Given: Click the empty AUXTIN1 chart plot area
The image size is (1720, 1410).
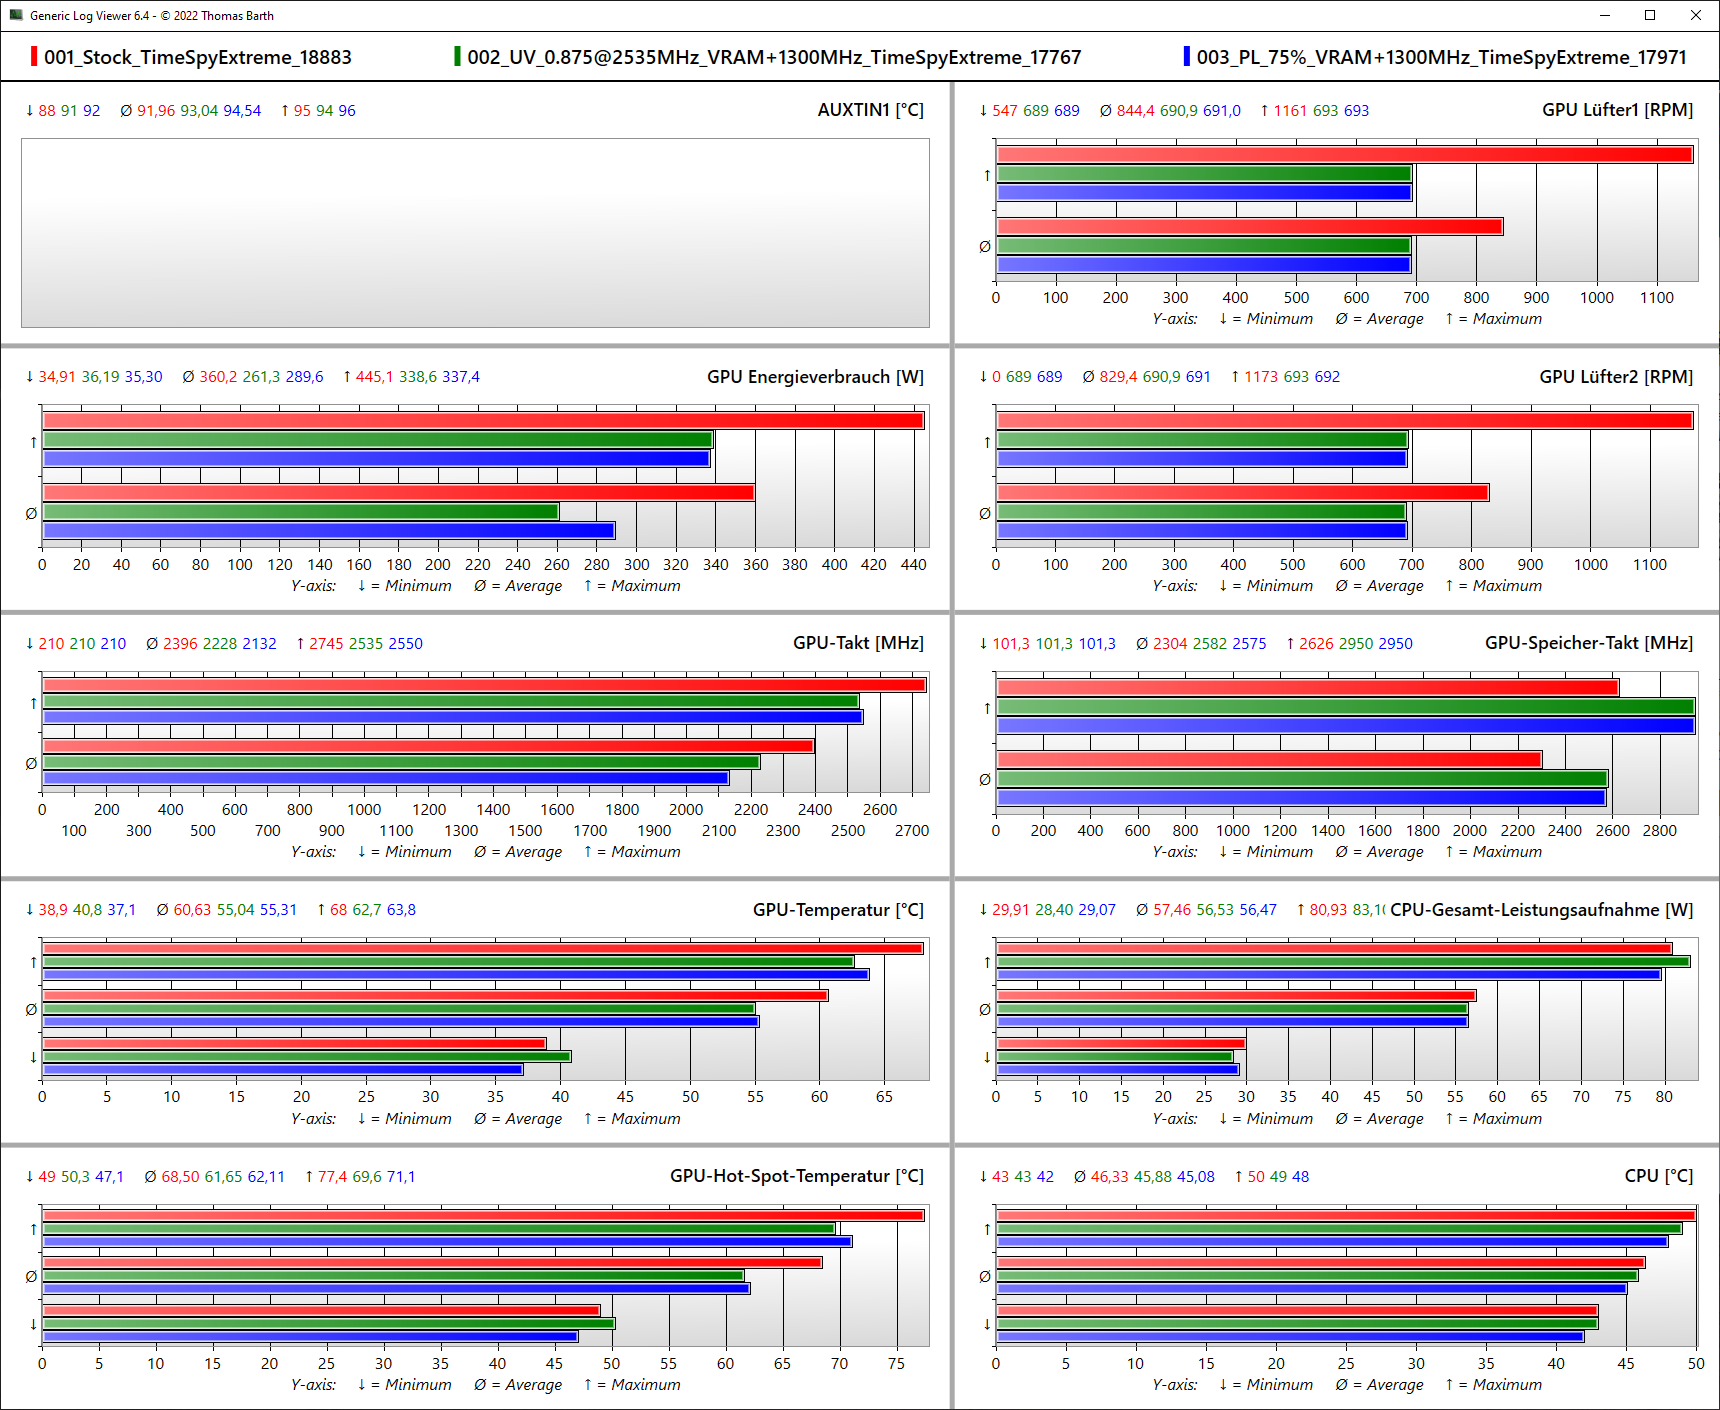Looking at the screenshot, I should [x=475, y=233].
